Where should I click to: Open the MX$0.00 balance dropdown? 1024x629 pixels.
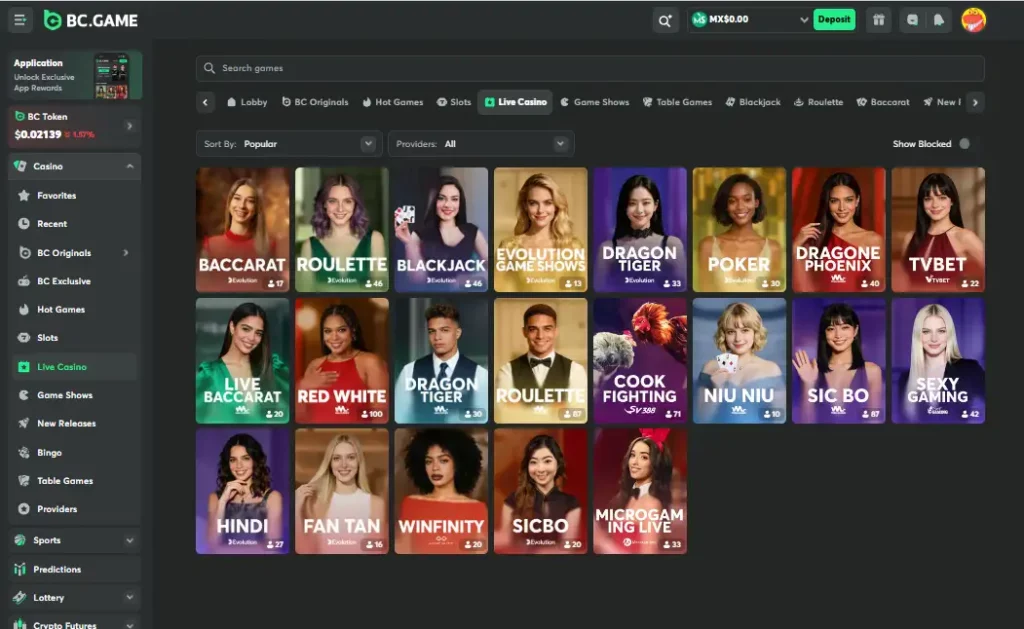pyautogui.click(x=750, y=20)
